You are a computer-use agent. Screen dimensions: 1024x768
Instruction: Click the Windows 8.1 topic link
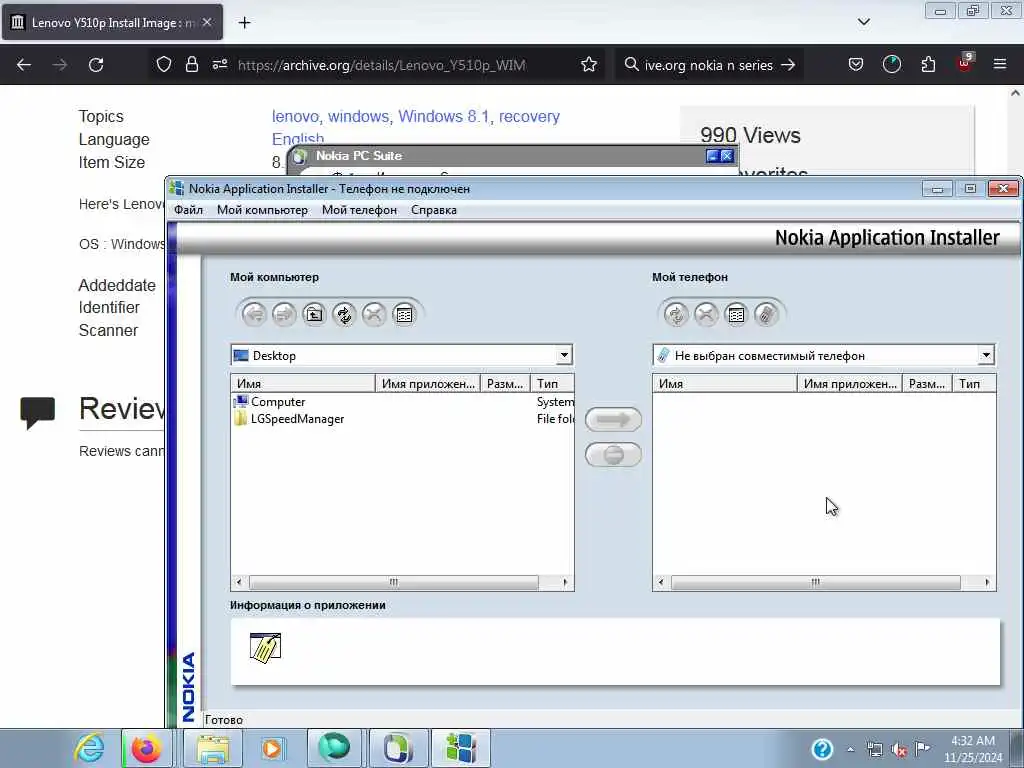tap(443, 116)
